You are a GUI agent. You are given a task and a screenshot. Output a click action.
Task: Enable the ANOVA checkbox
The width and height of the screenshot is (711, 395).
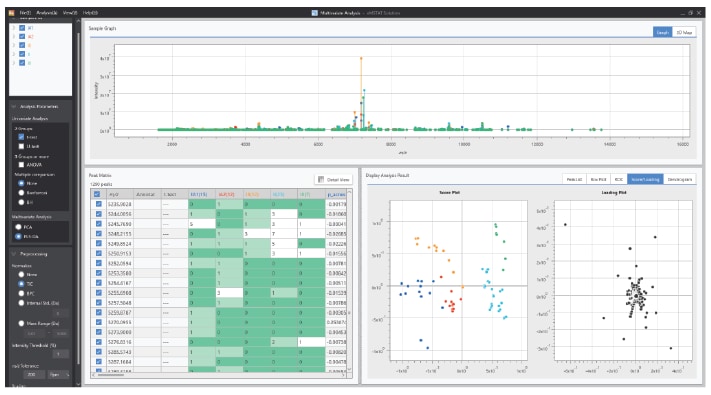click(21, 165)
